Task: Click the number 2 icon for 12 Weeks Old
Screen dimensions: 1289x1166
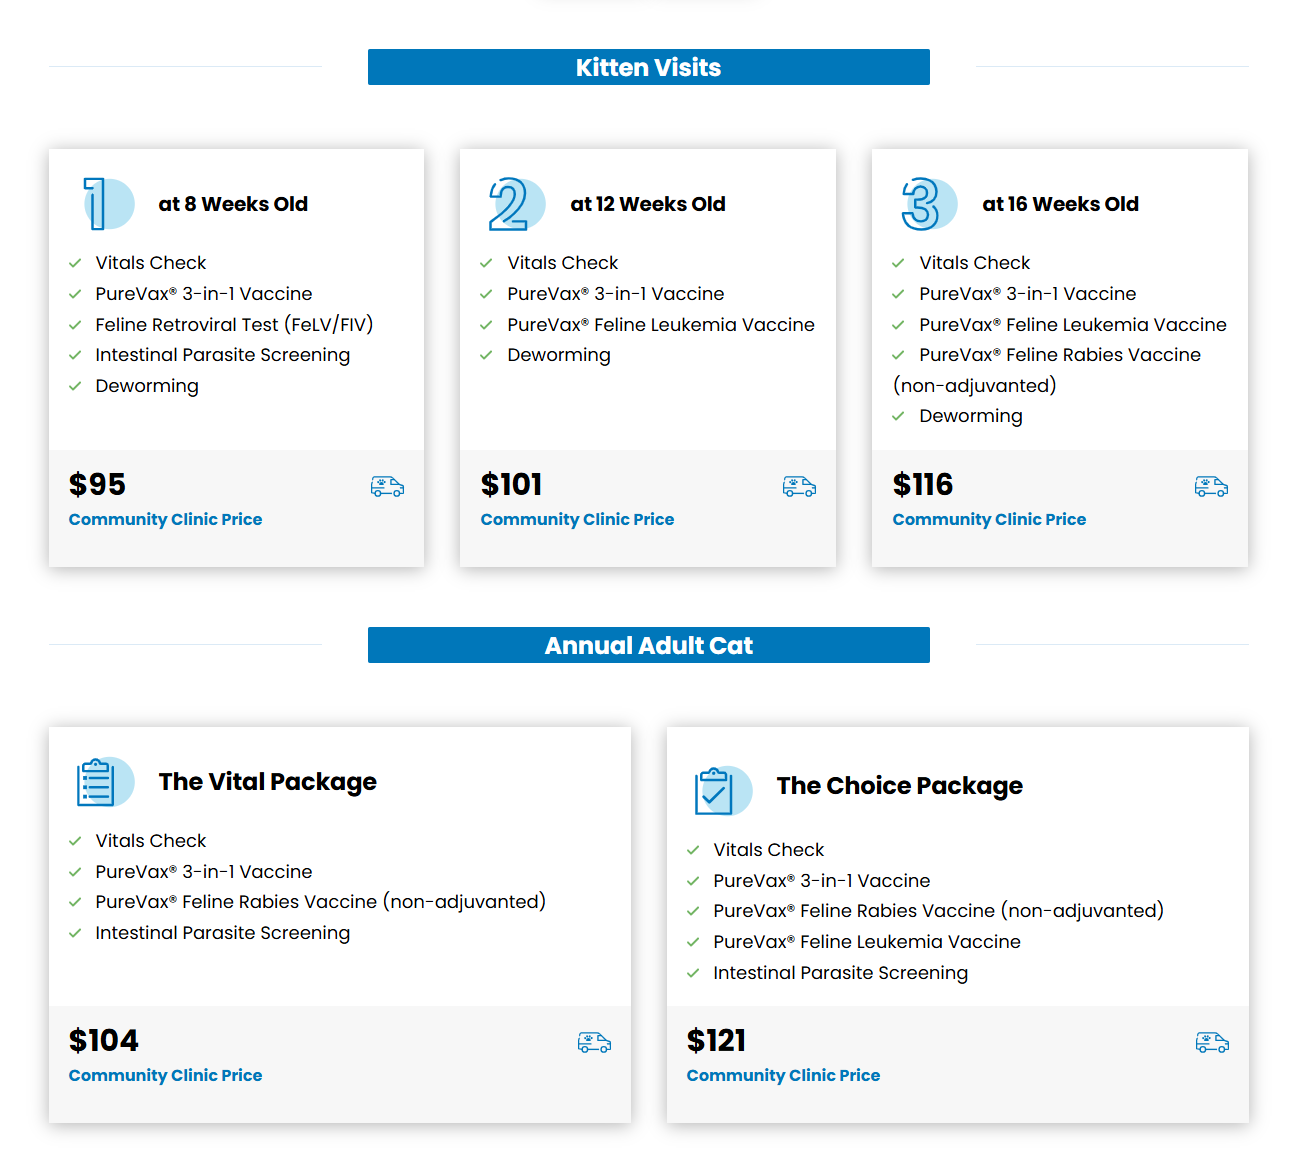Action: coord(516,204)
